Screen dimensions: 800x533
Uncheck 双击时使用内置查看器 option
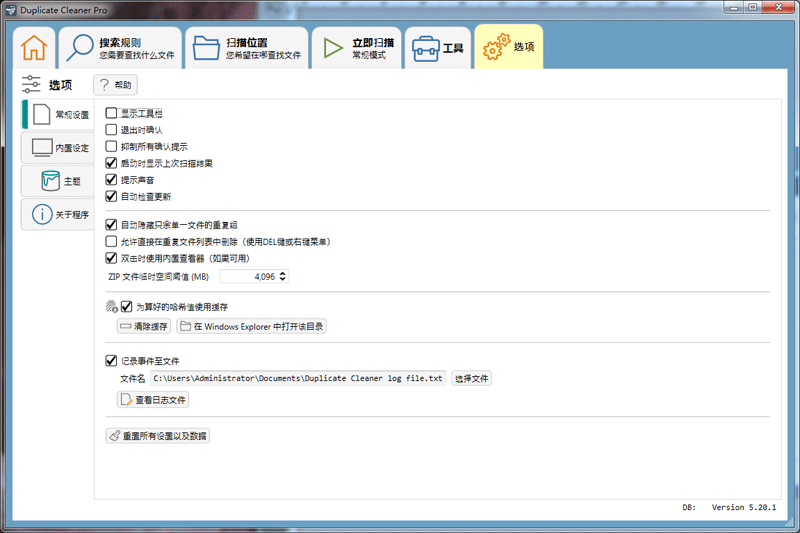click(111, 258)
